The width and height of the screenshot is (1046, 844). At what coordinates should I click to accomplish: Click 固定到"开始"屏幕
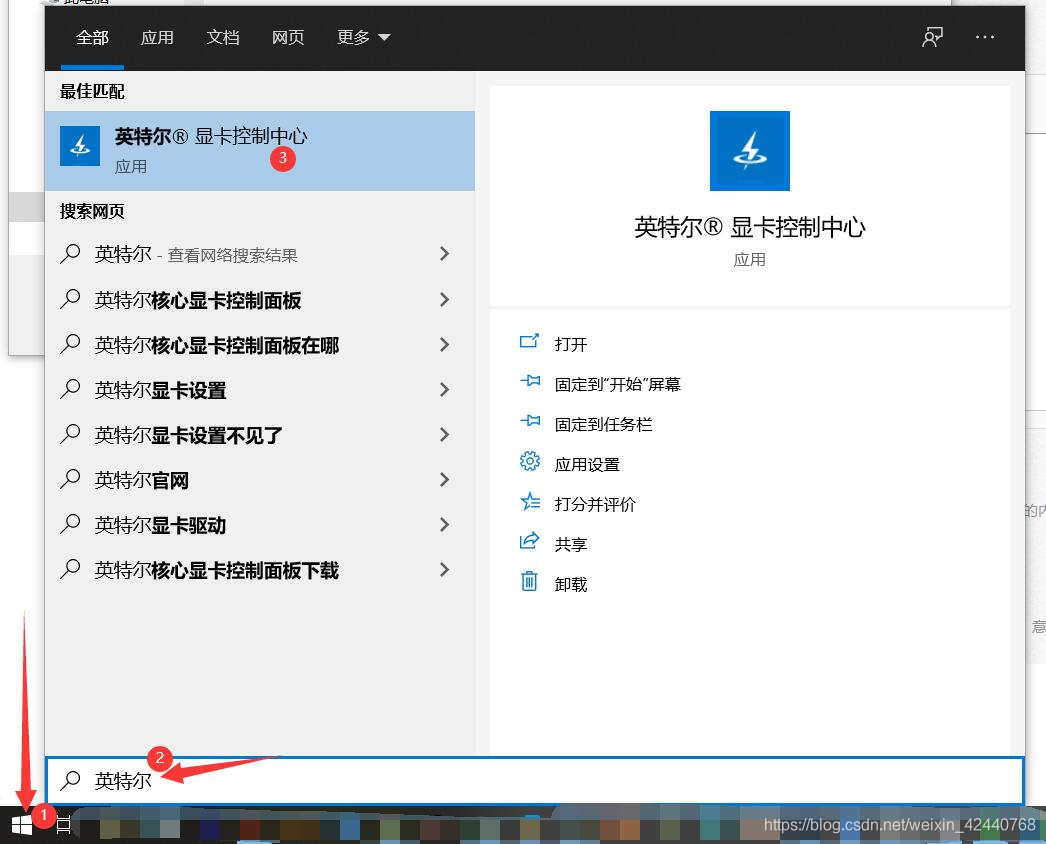618,384
